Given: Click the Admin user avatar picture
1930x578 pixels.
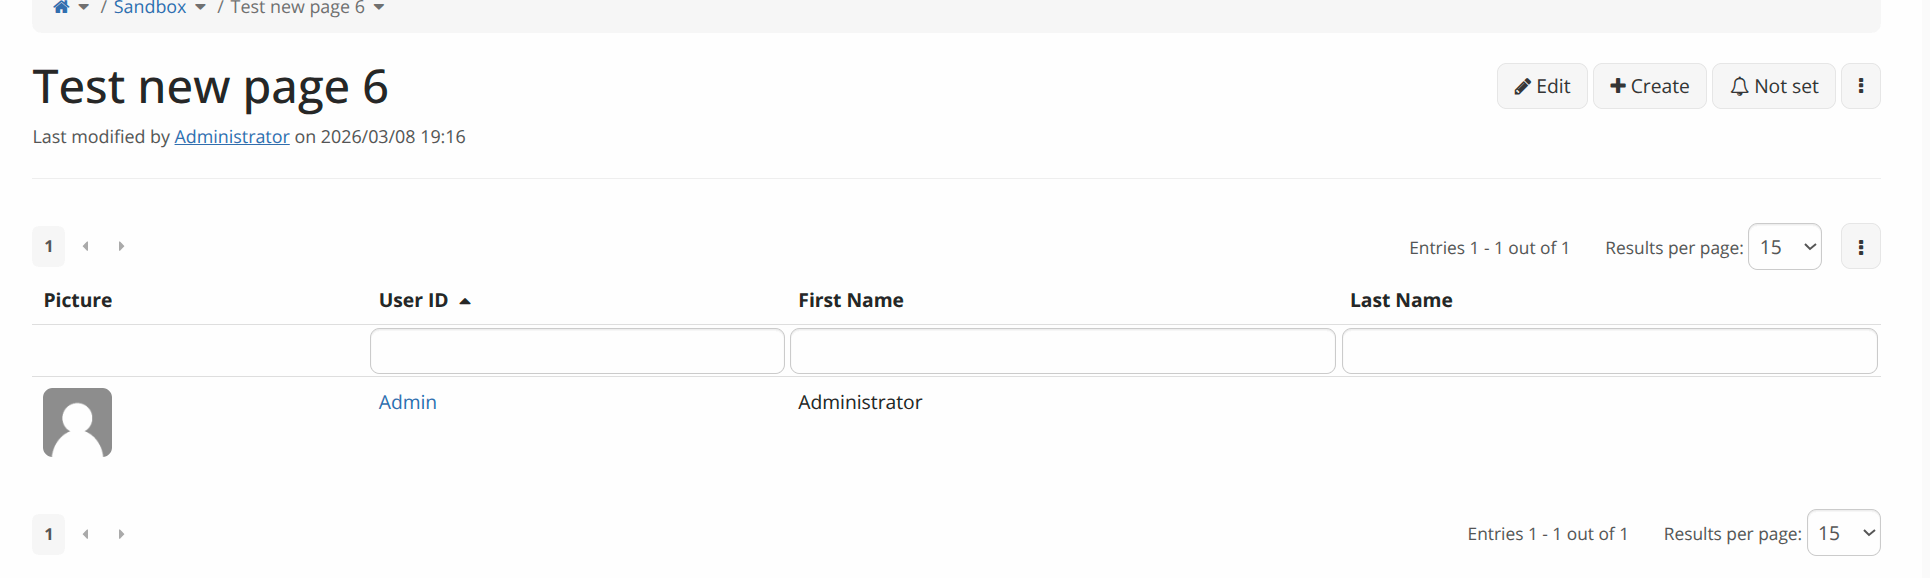Looking at the screenshot, I should (x=77, y=422).
